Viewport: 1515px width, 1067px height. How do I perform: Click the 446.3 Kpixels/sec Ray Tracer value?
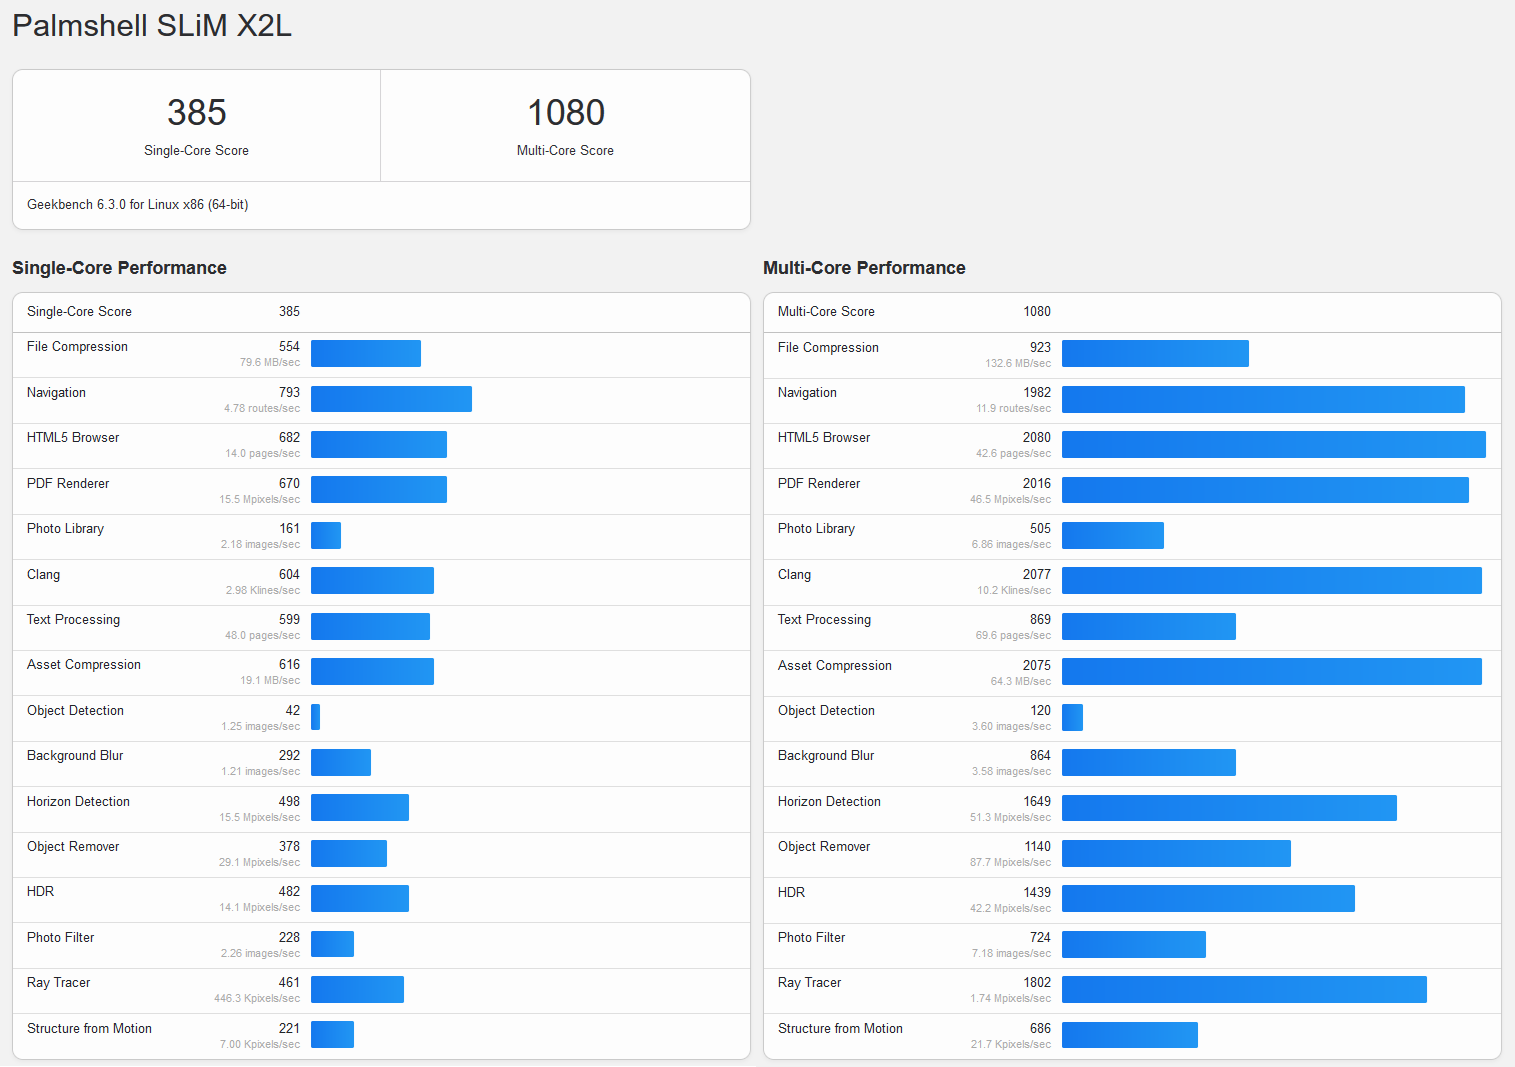pos(257,998)
